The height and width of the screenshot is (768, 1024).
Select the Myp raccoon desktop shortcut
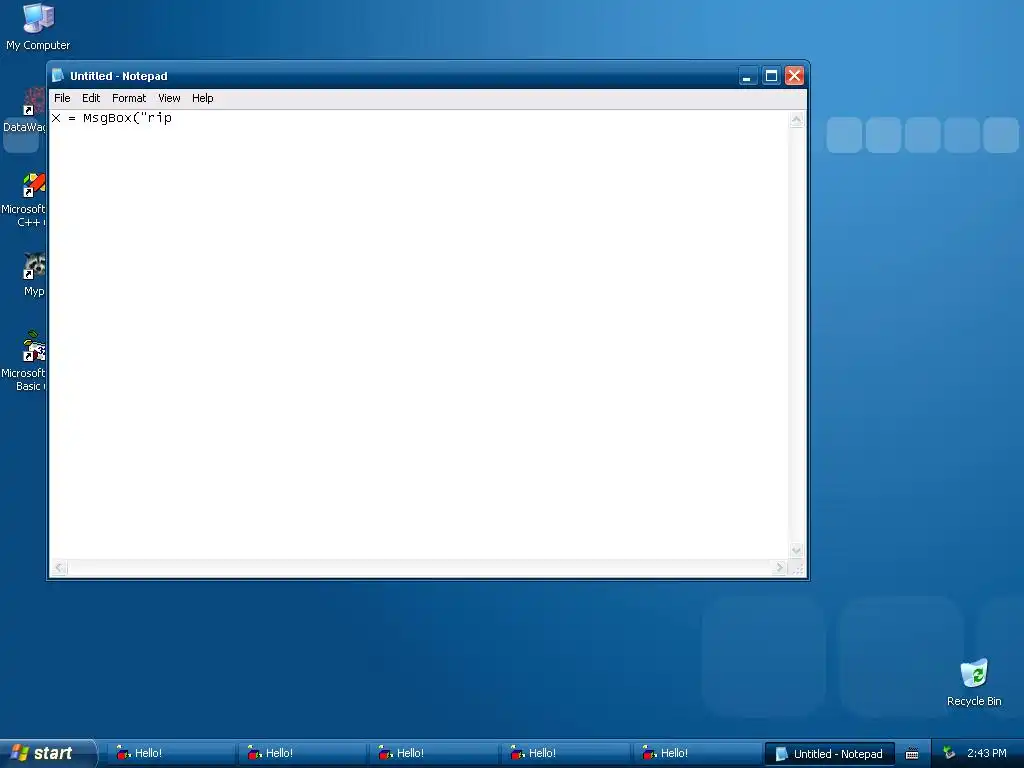click(34, 275)
